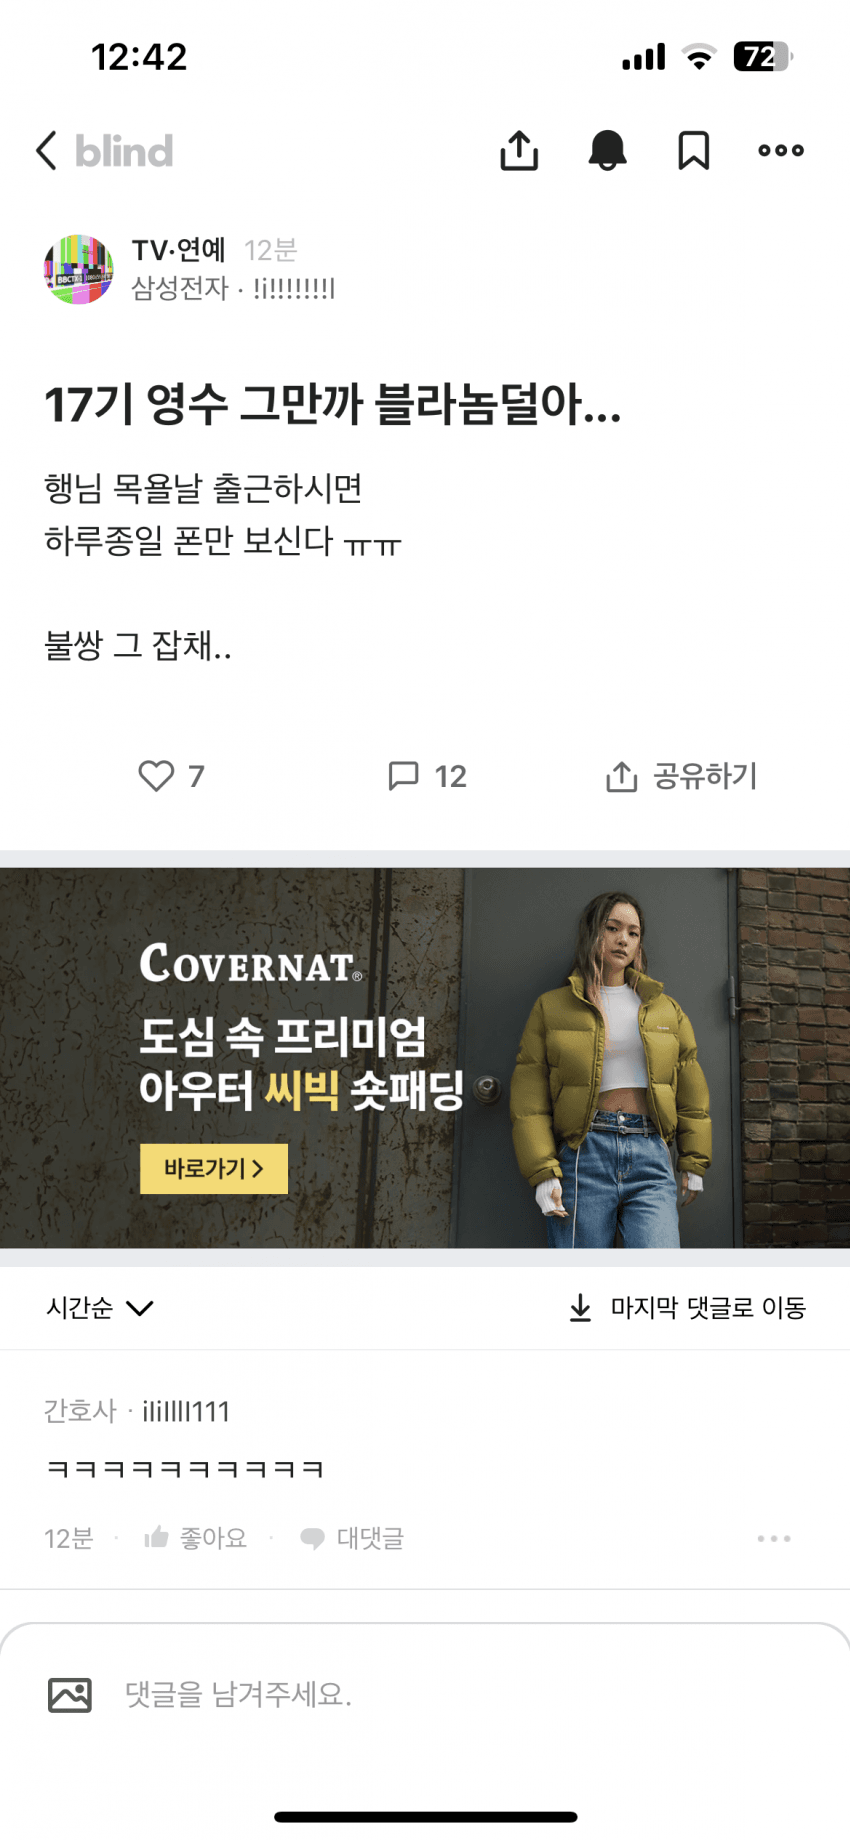This screenshot has width=850, height=1840.
Task: Jump via 마지막 댓글로 이동
Action: tap(687, 1308)
